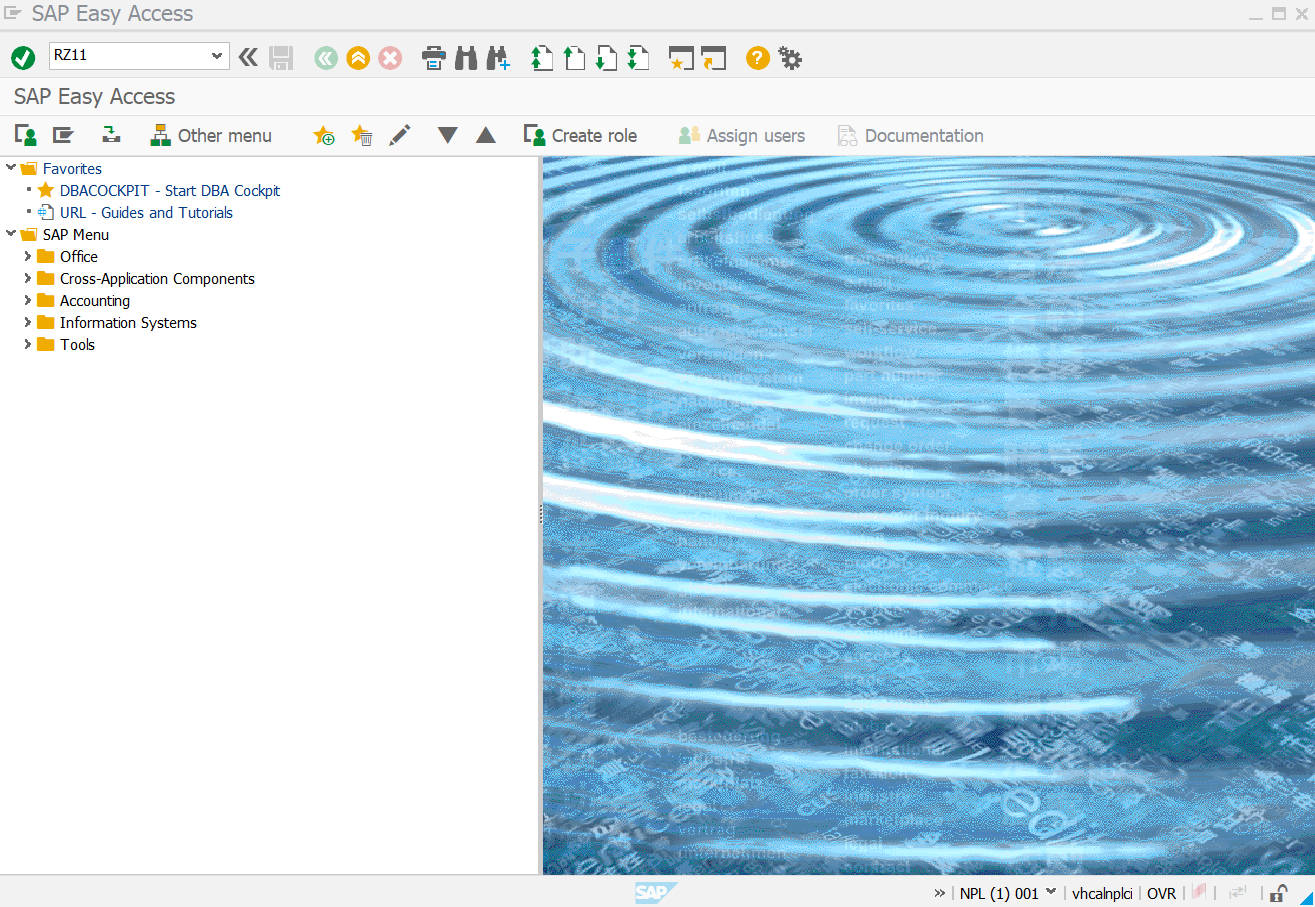Select the Information Systems tree item
This screenshot has height=907, width=1315.
(128, 322)
